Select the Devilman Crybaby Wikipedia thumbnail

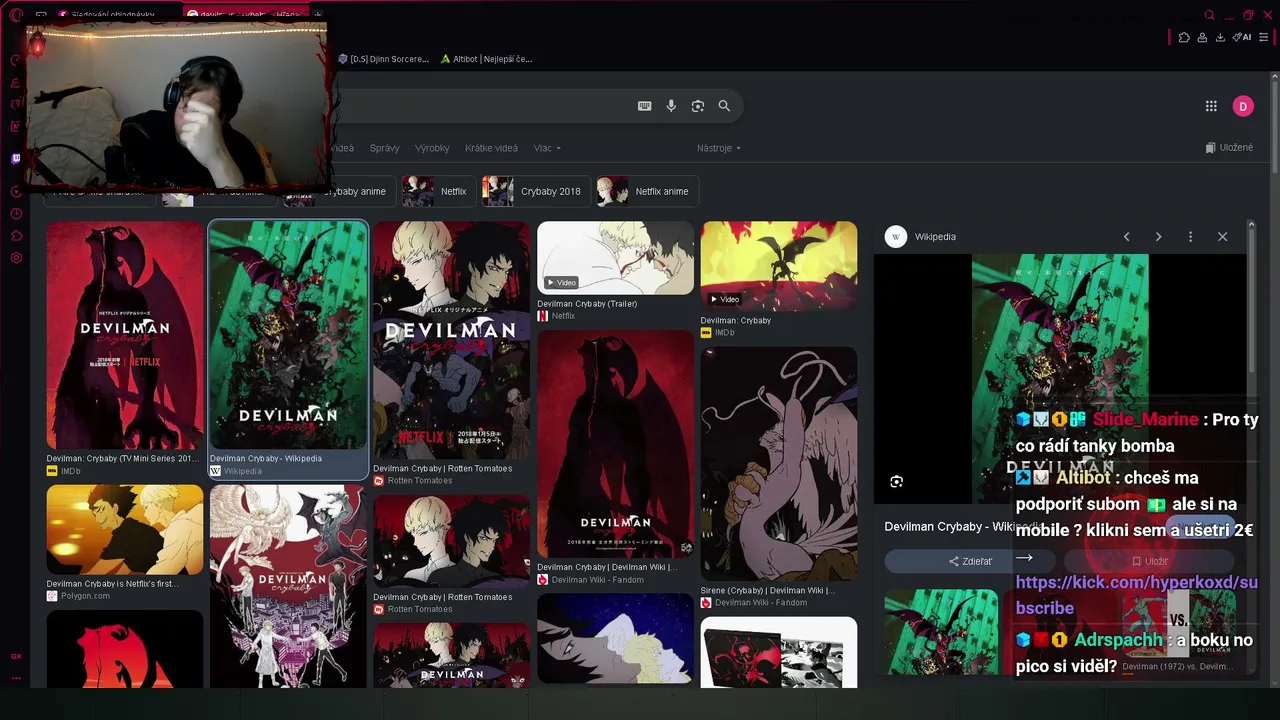coord(288,335)
